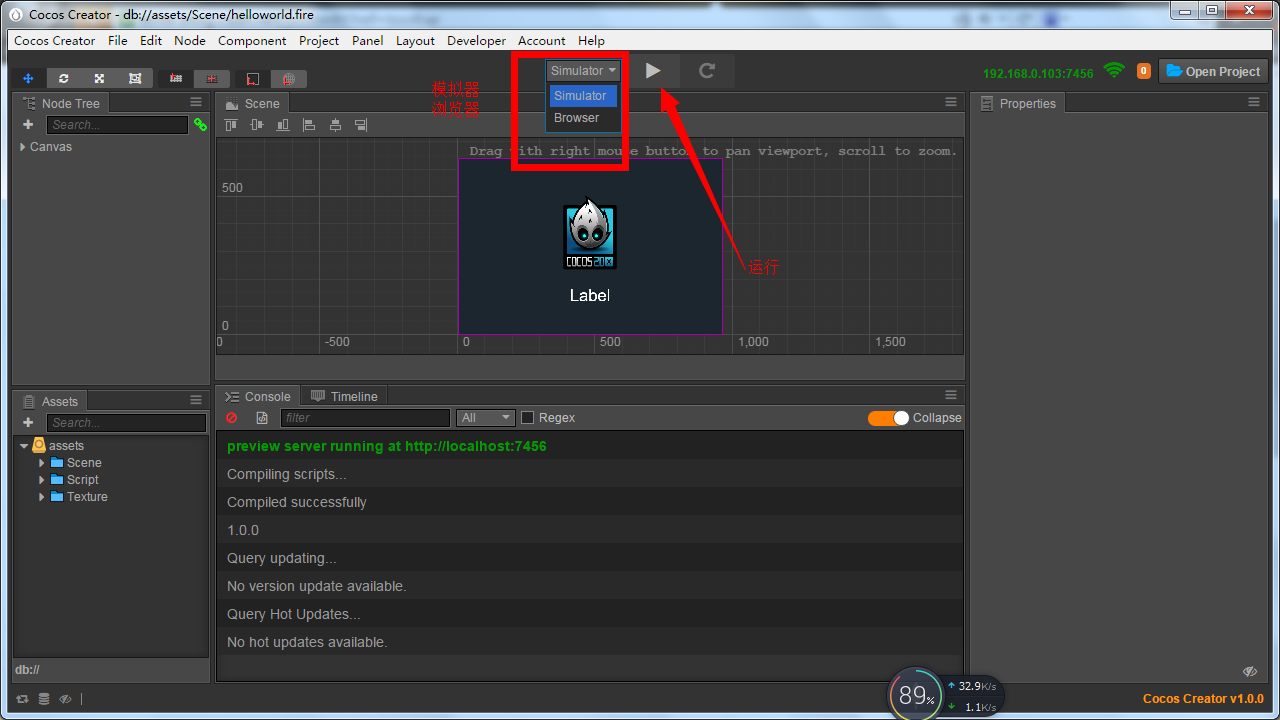Switch gizmo to pivot position mode
This screenshot has height=720, width=1280.
176,78
